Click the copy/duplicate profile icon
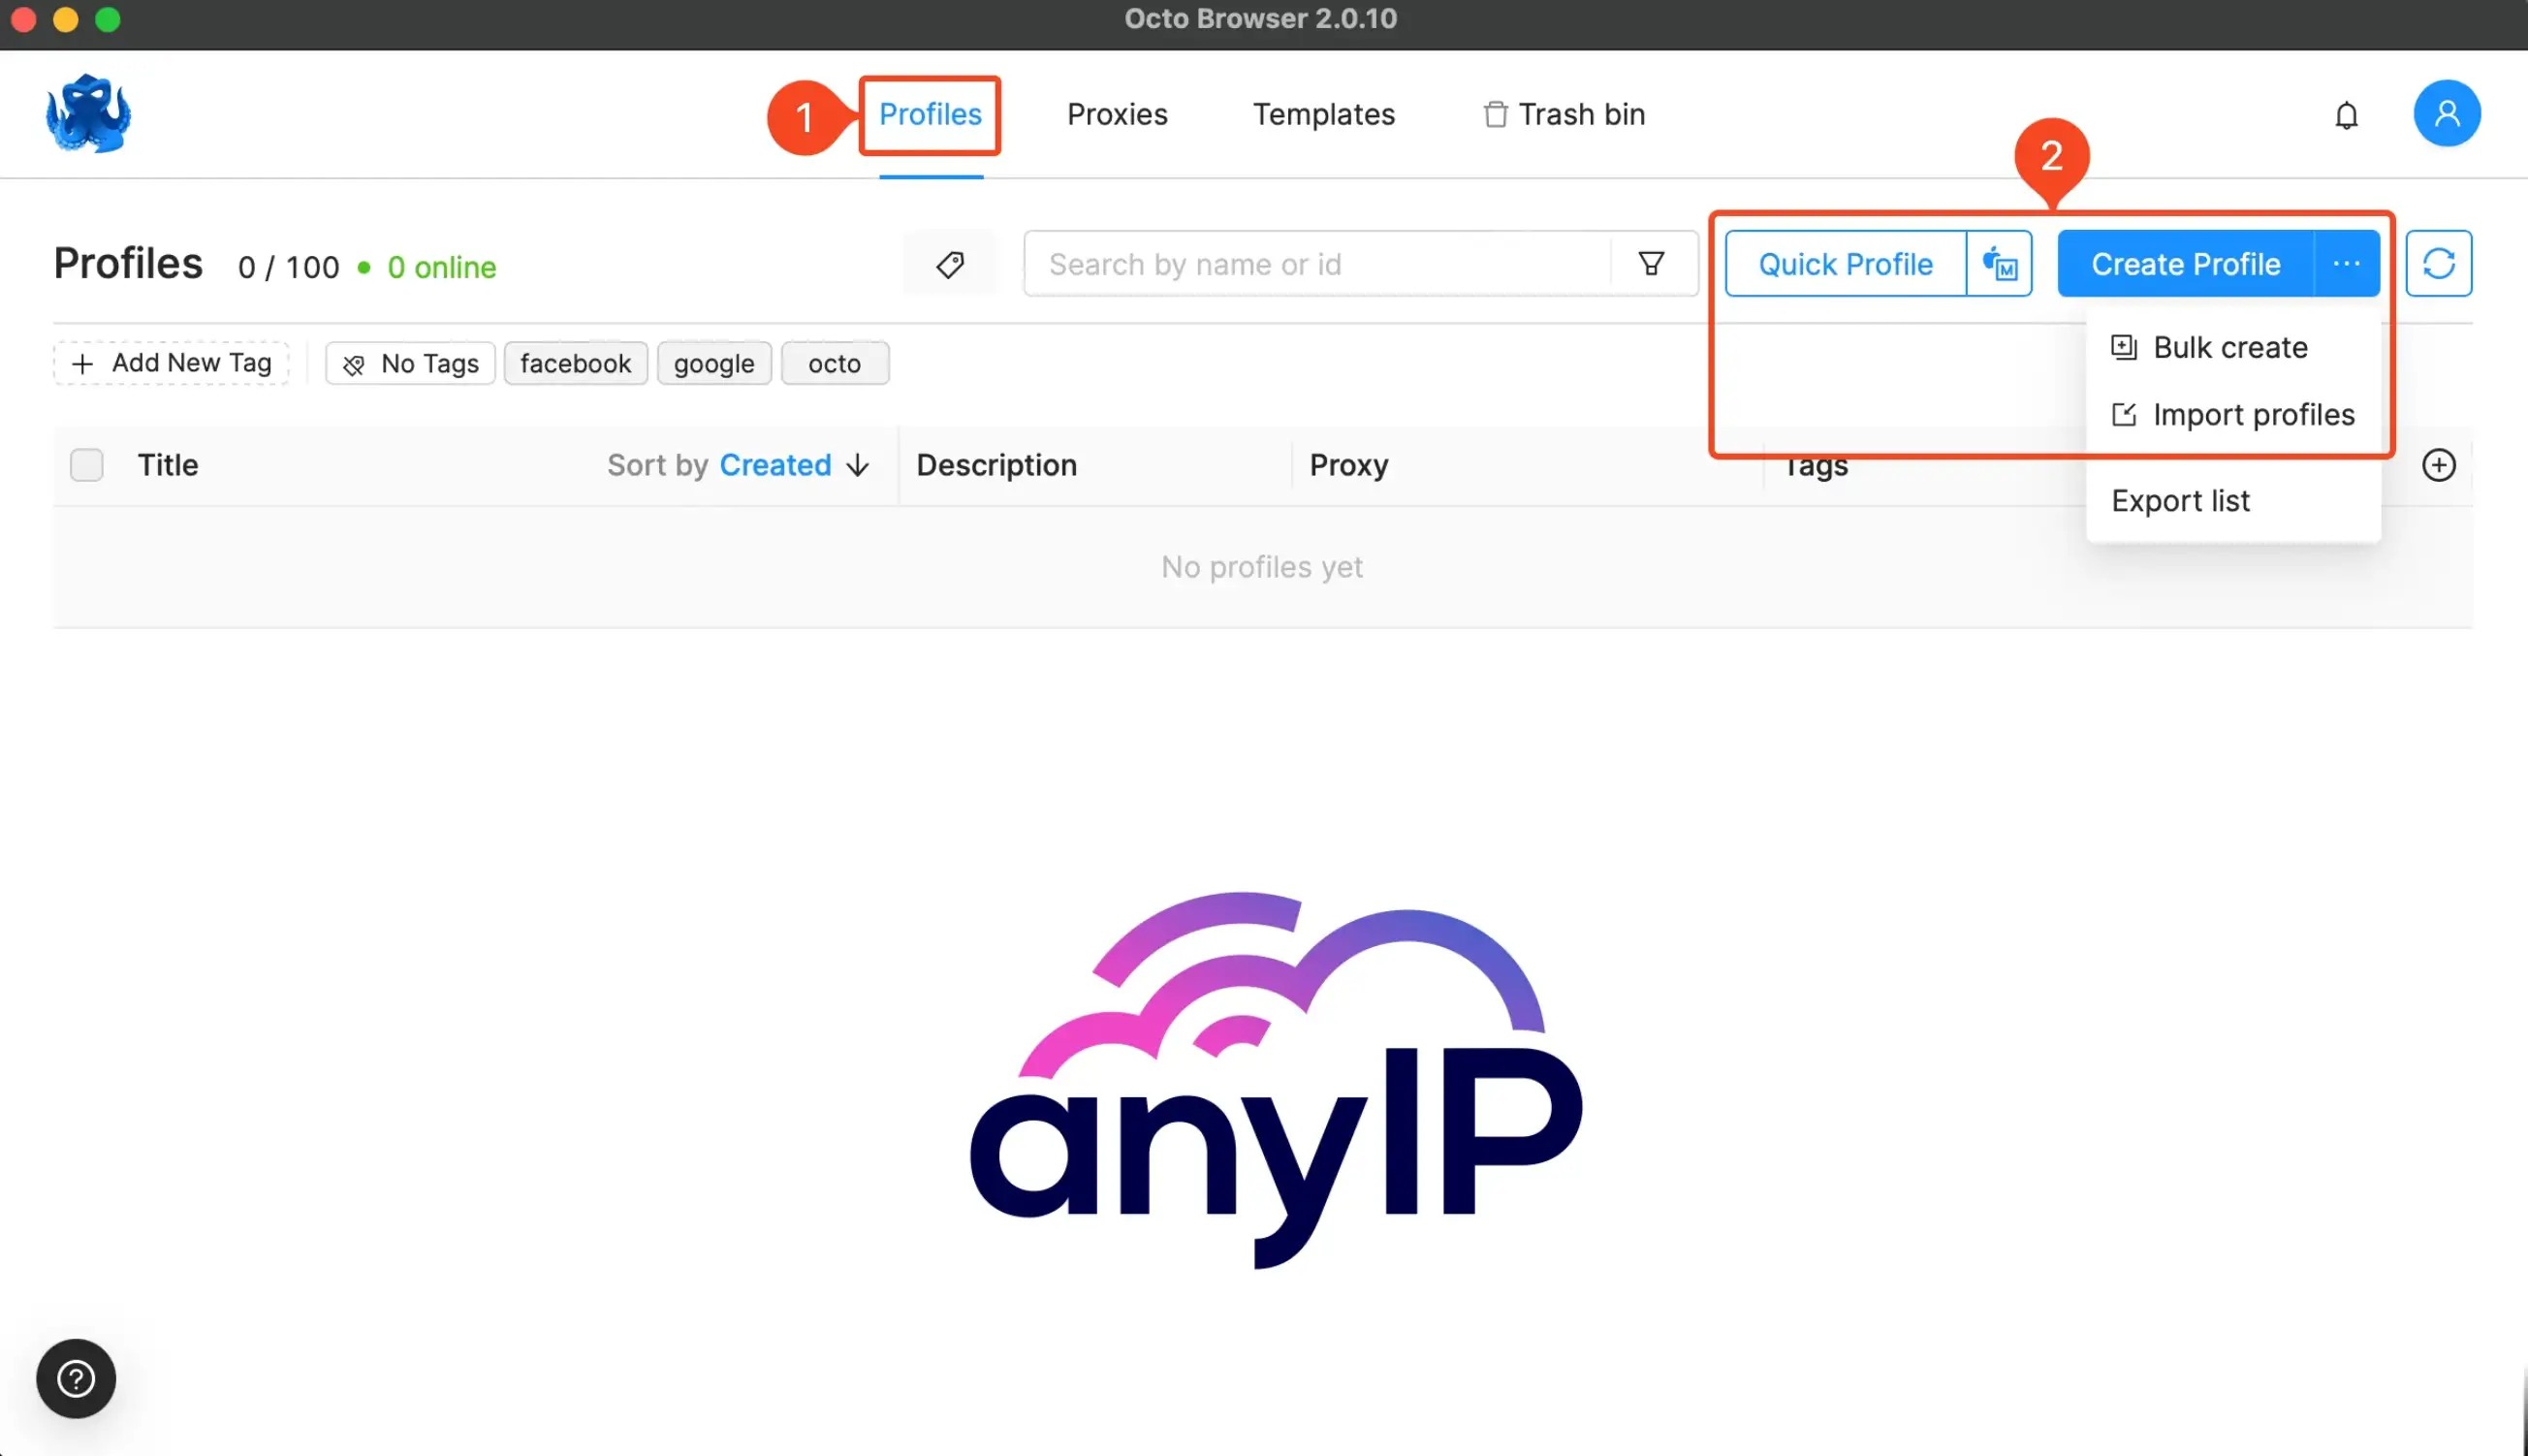The width and height of the screenshot is (2528, 1456). coord(1999,264)
